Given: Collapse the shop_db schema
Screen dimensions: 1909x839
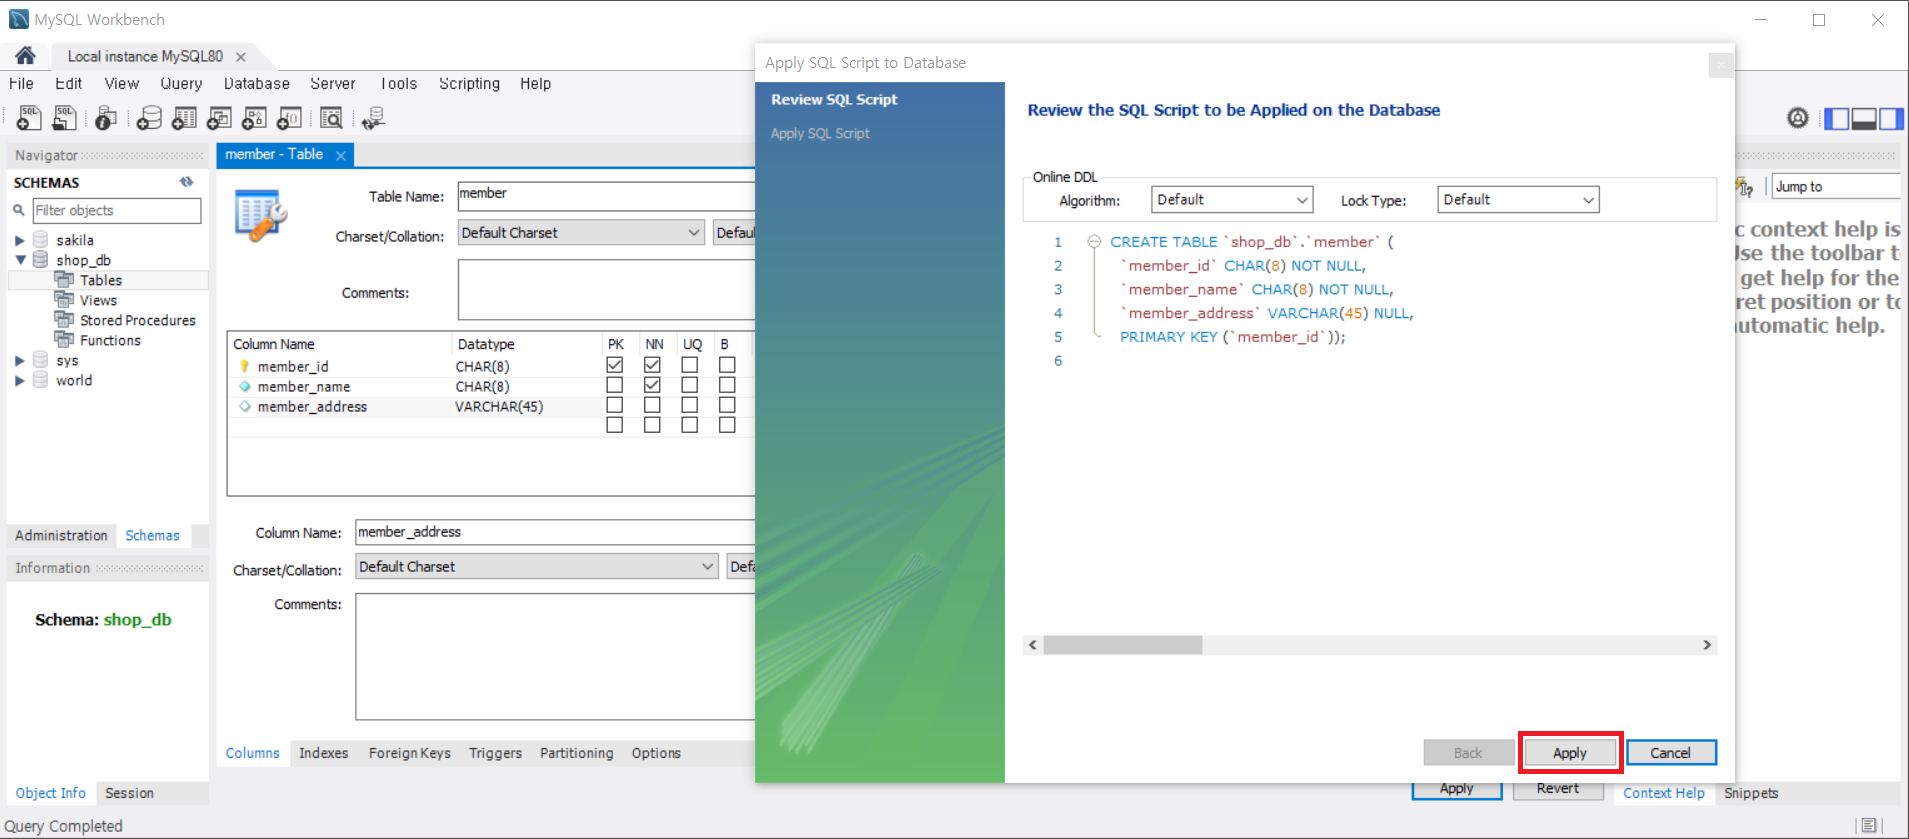Looking at the screenshot, I should click(19, 260).
